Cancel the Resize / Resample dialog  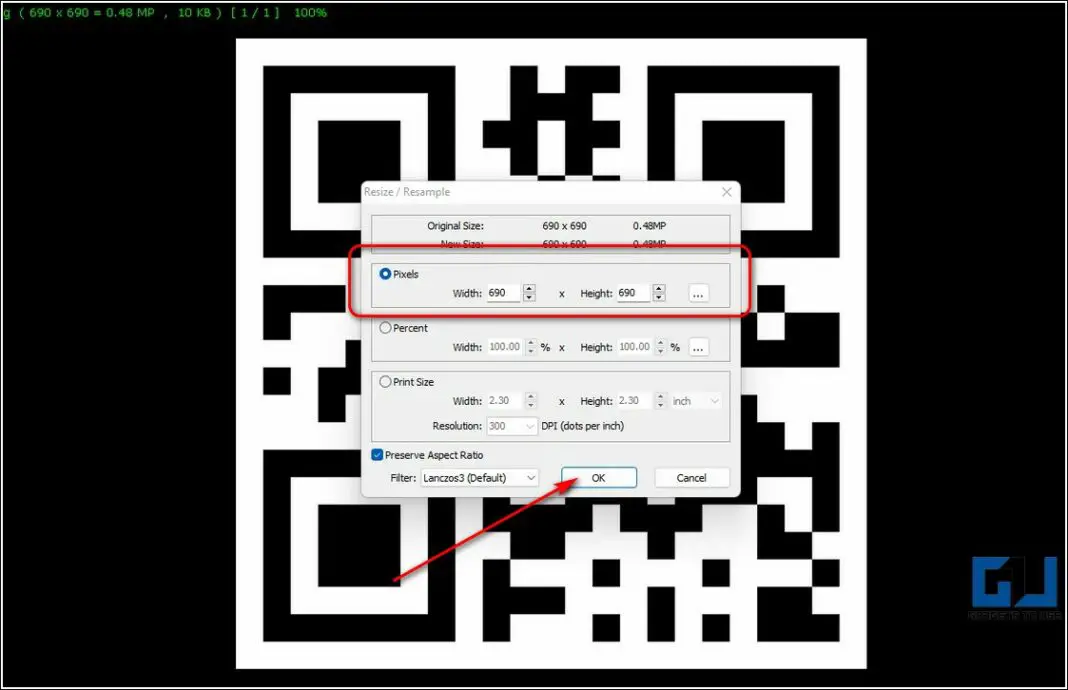[x=691, y=478]
